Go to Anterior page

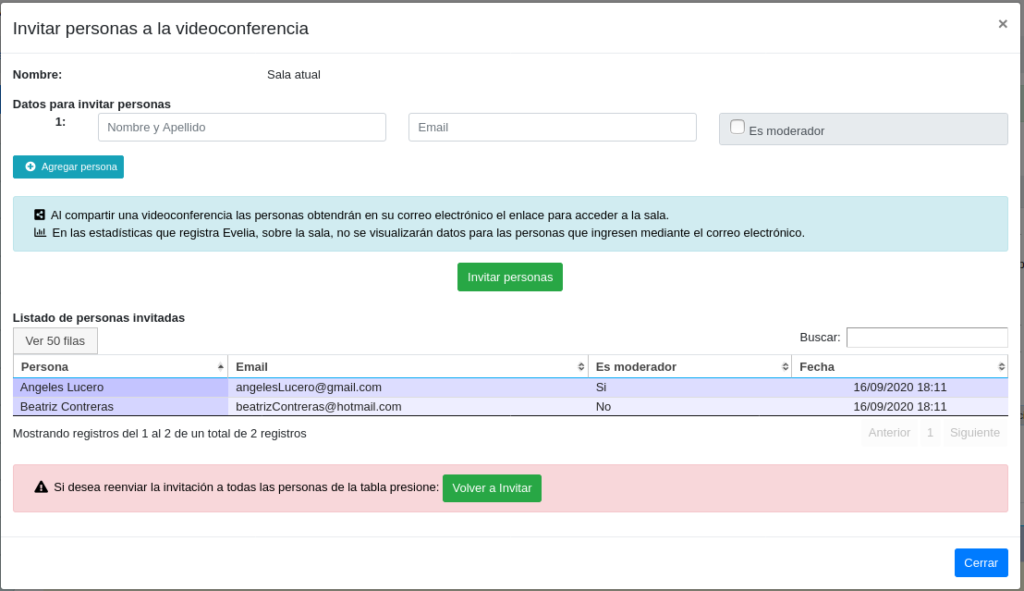[x=889, y=432]
